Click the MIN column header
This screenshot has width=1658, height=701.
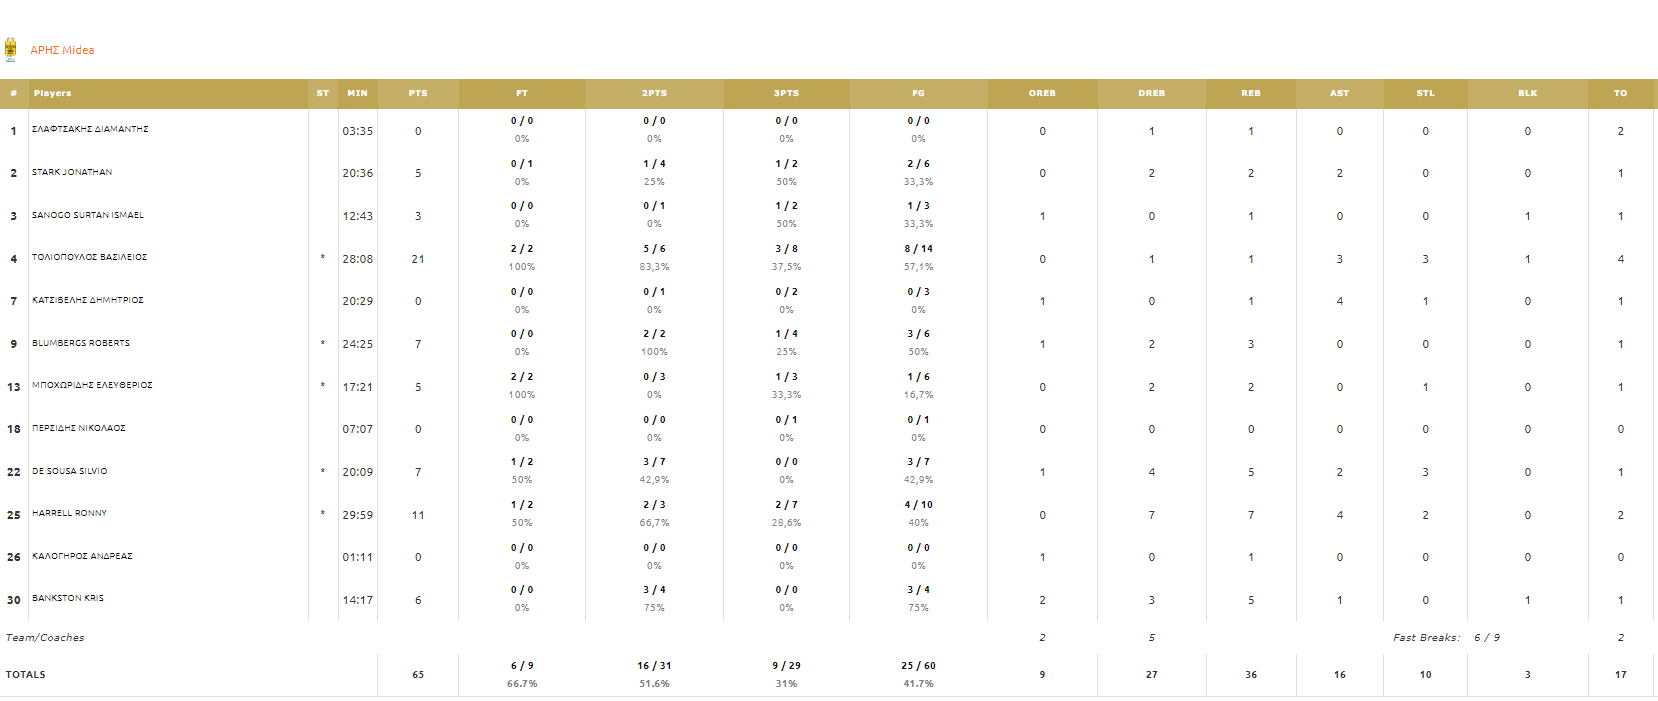click(357, 93)
